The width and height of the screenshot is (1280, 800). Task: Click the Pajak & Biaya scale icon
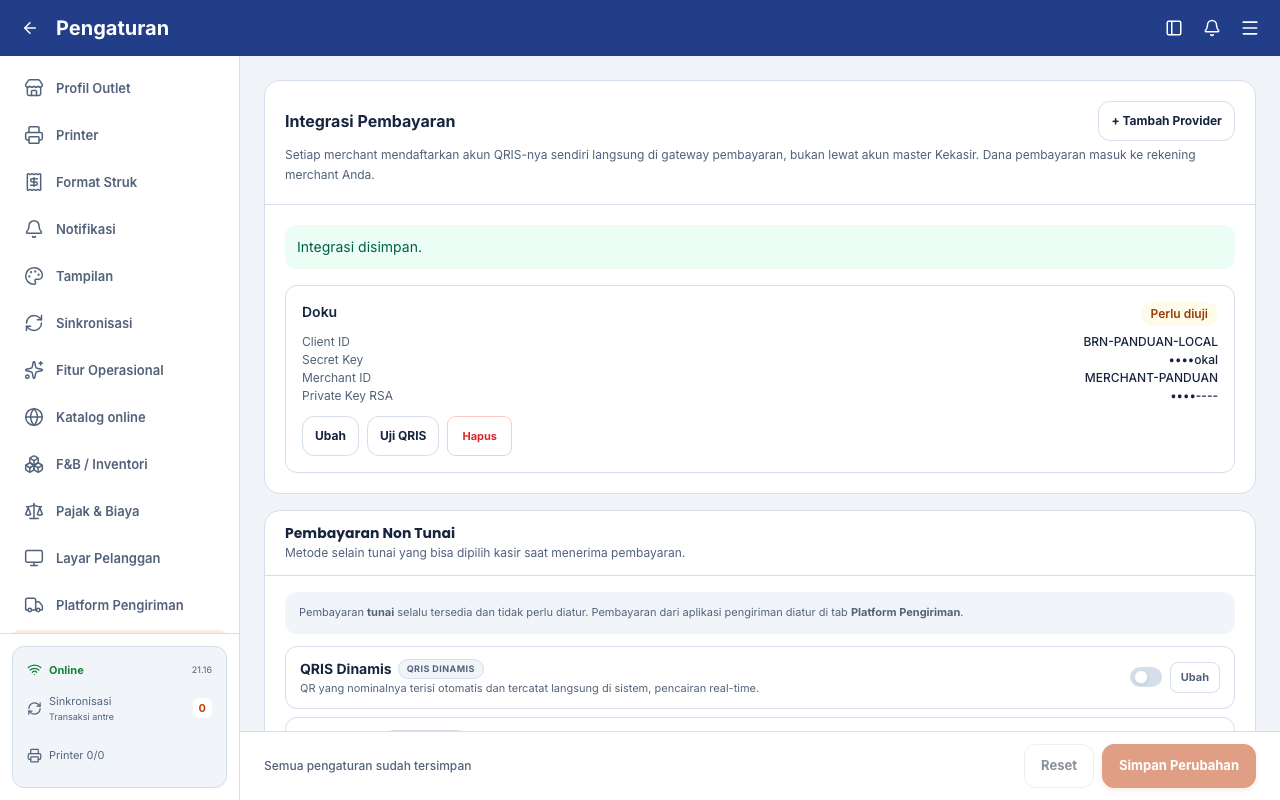click(34, 511)
